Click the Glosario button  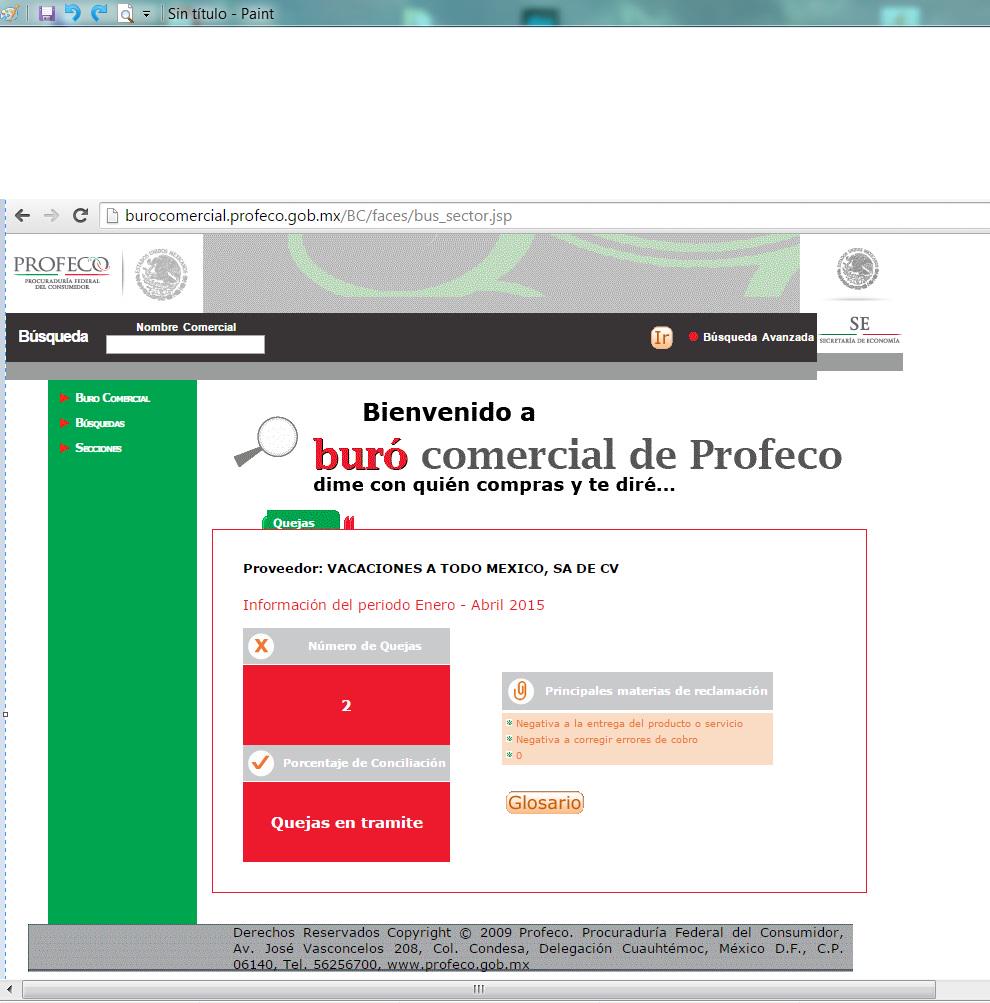(545, 802)
